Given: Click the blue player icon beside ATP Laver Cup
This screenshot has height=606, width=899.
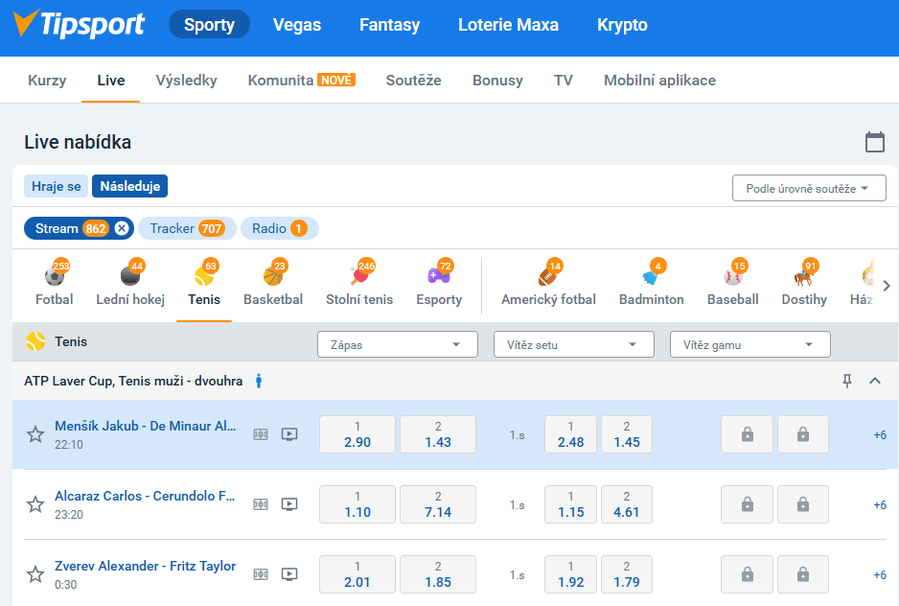Looking at the screenshot, I should (x=259, y=381).
